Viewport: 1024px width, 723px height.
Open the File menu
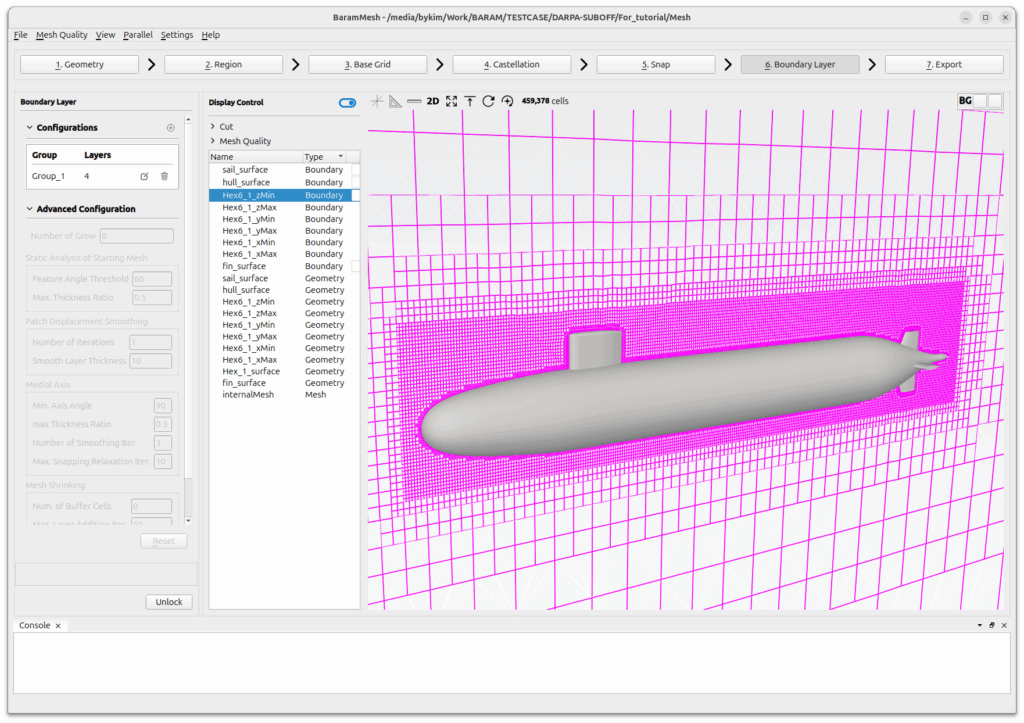pyautogui.click(x=21, y=35)
